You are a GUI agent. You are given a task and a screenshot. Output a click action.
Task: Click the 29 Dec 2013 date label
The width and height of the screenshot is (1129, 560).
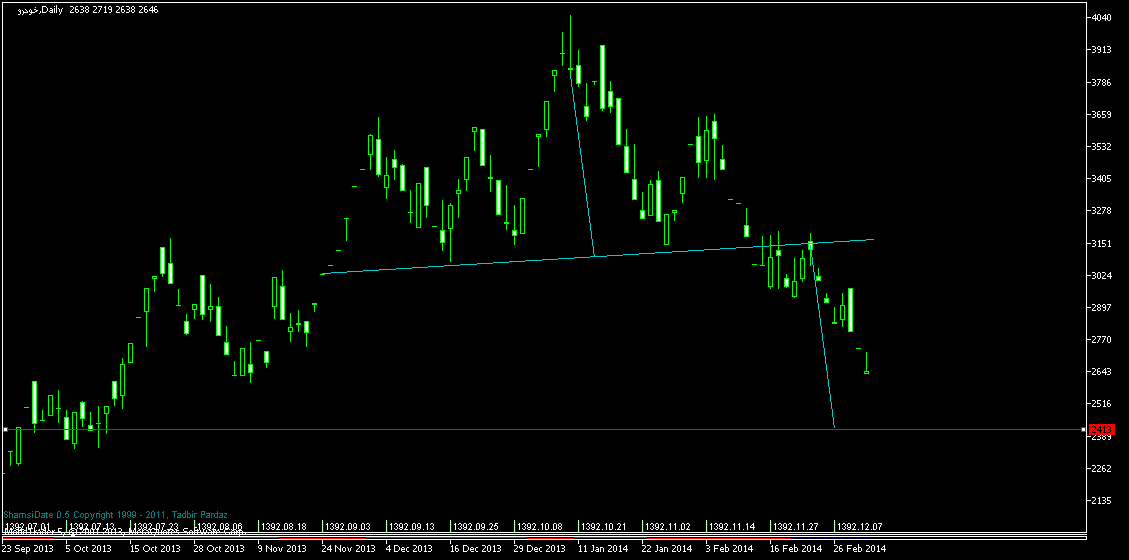coord(540,548)
